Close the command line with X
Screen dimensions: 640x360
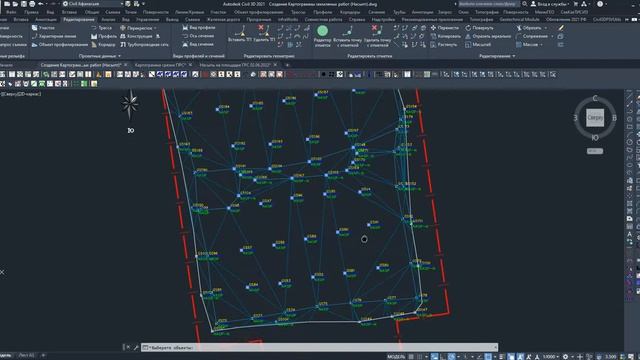point(128,347)
